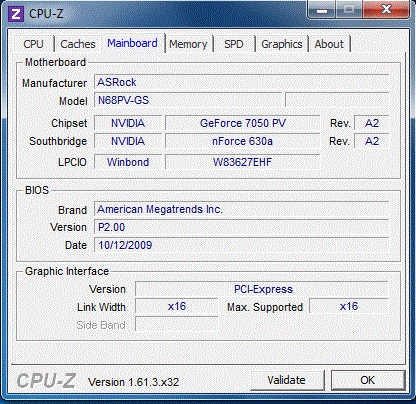
Task: Click the ASRock manufacturer field
Action: [x=241, y=82]
